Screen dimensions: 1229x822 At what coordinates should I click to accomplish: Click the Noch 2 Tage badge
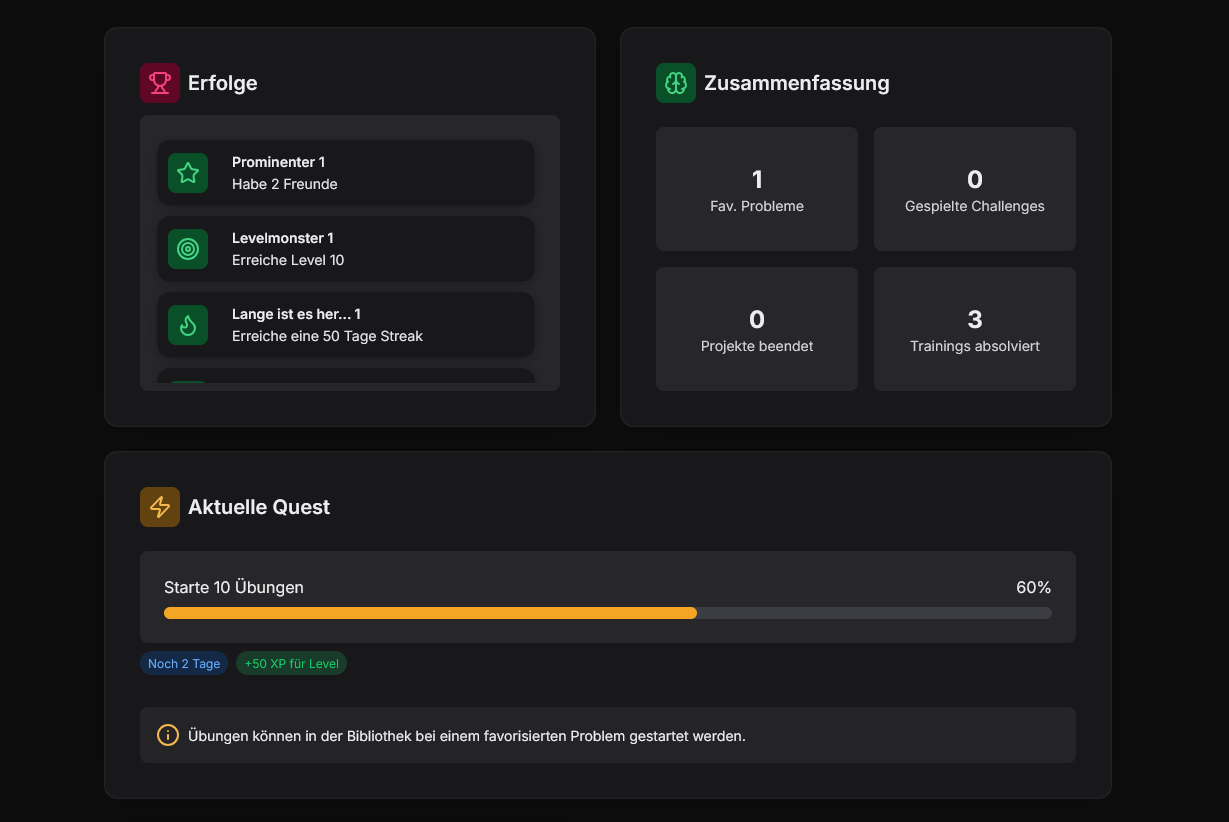point(184,663)
